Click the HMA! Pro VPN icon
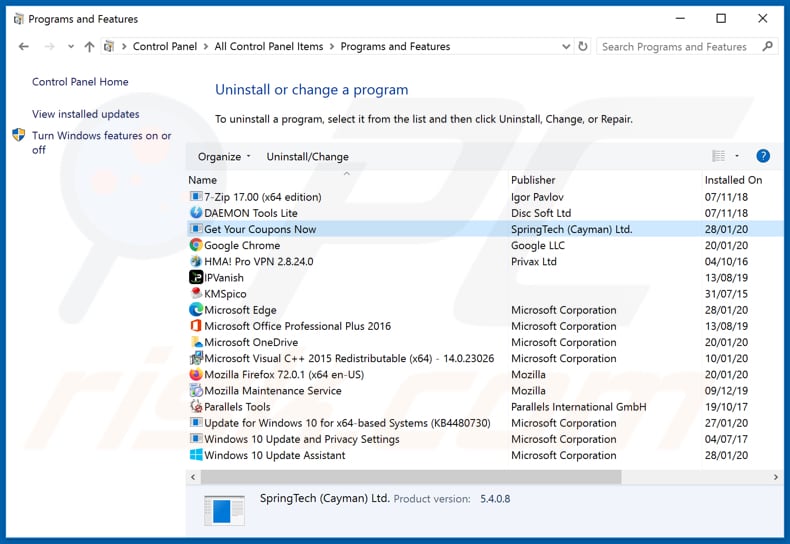The width and height of the screenshot is (790, 544). [196, 261]
